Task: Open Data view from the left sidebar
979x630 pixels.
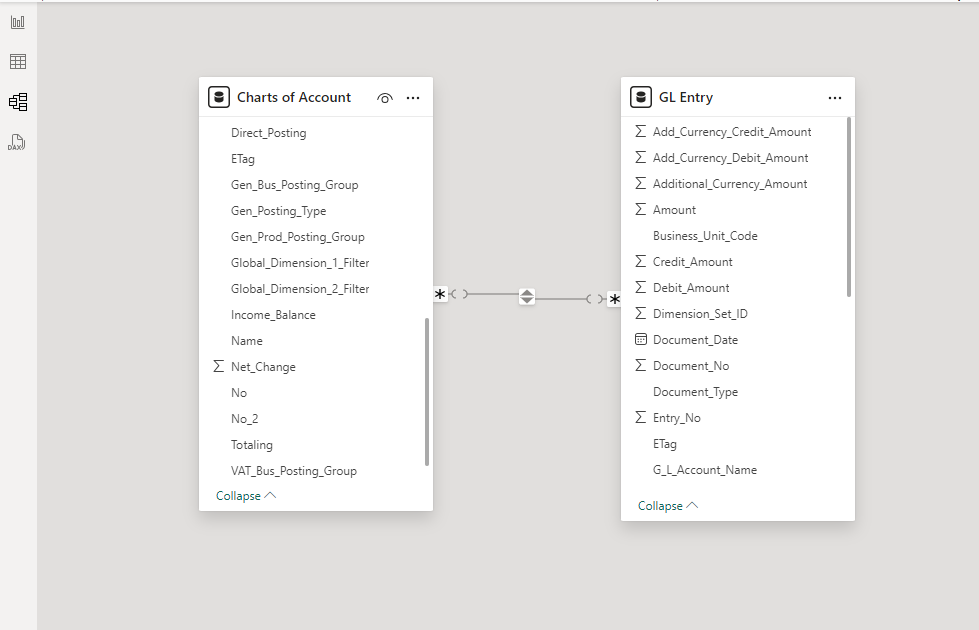Action: (17, 61)
